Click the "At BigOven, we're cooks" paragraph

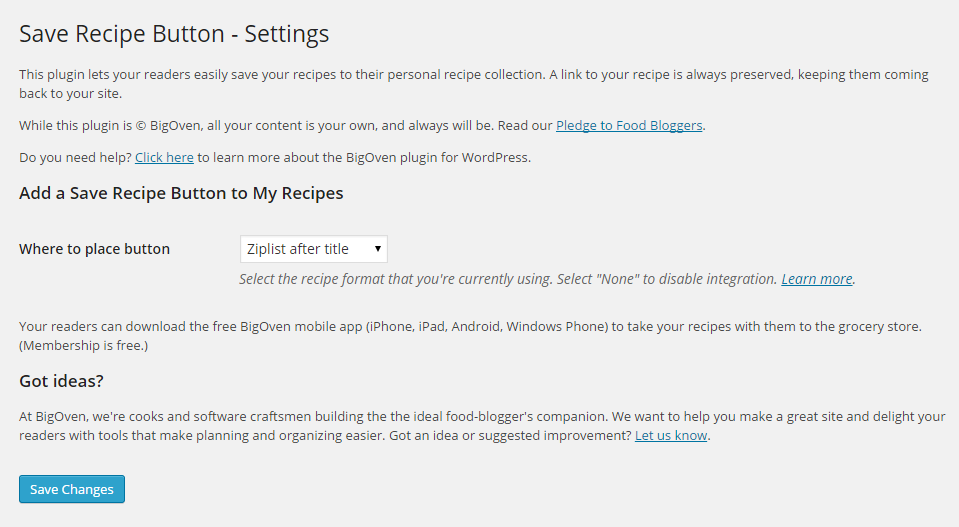pyautogui.click(x=482, y=426)
